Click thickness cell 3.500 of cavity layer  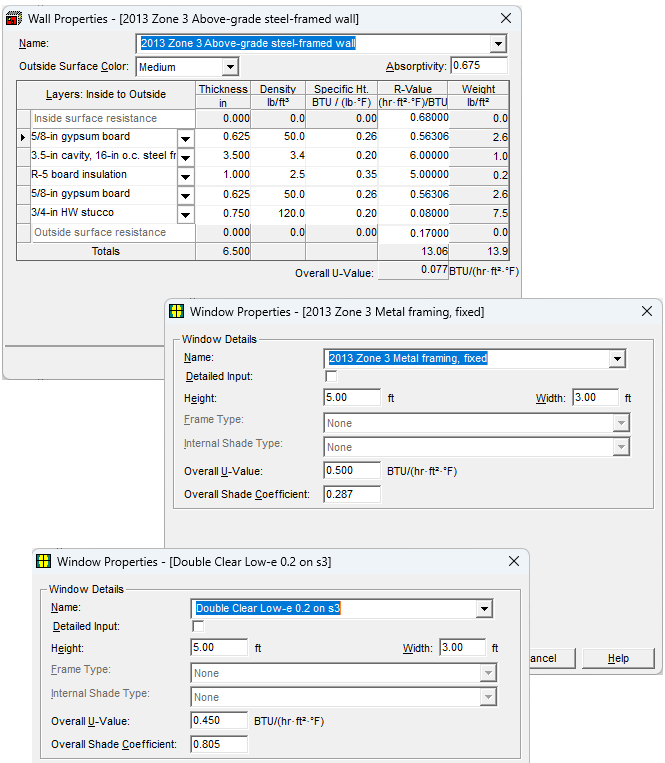(x=223, y=156)
